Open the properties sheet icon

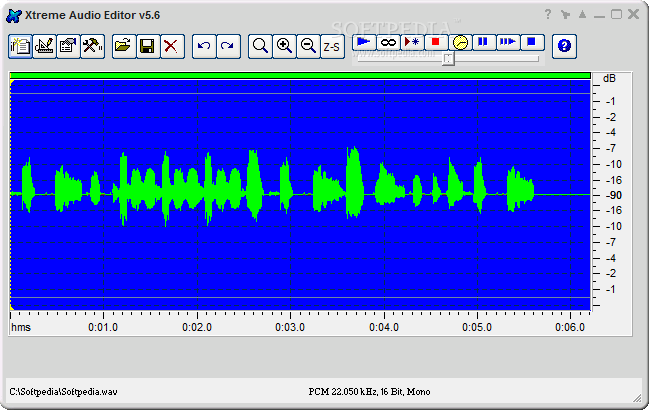68,46
